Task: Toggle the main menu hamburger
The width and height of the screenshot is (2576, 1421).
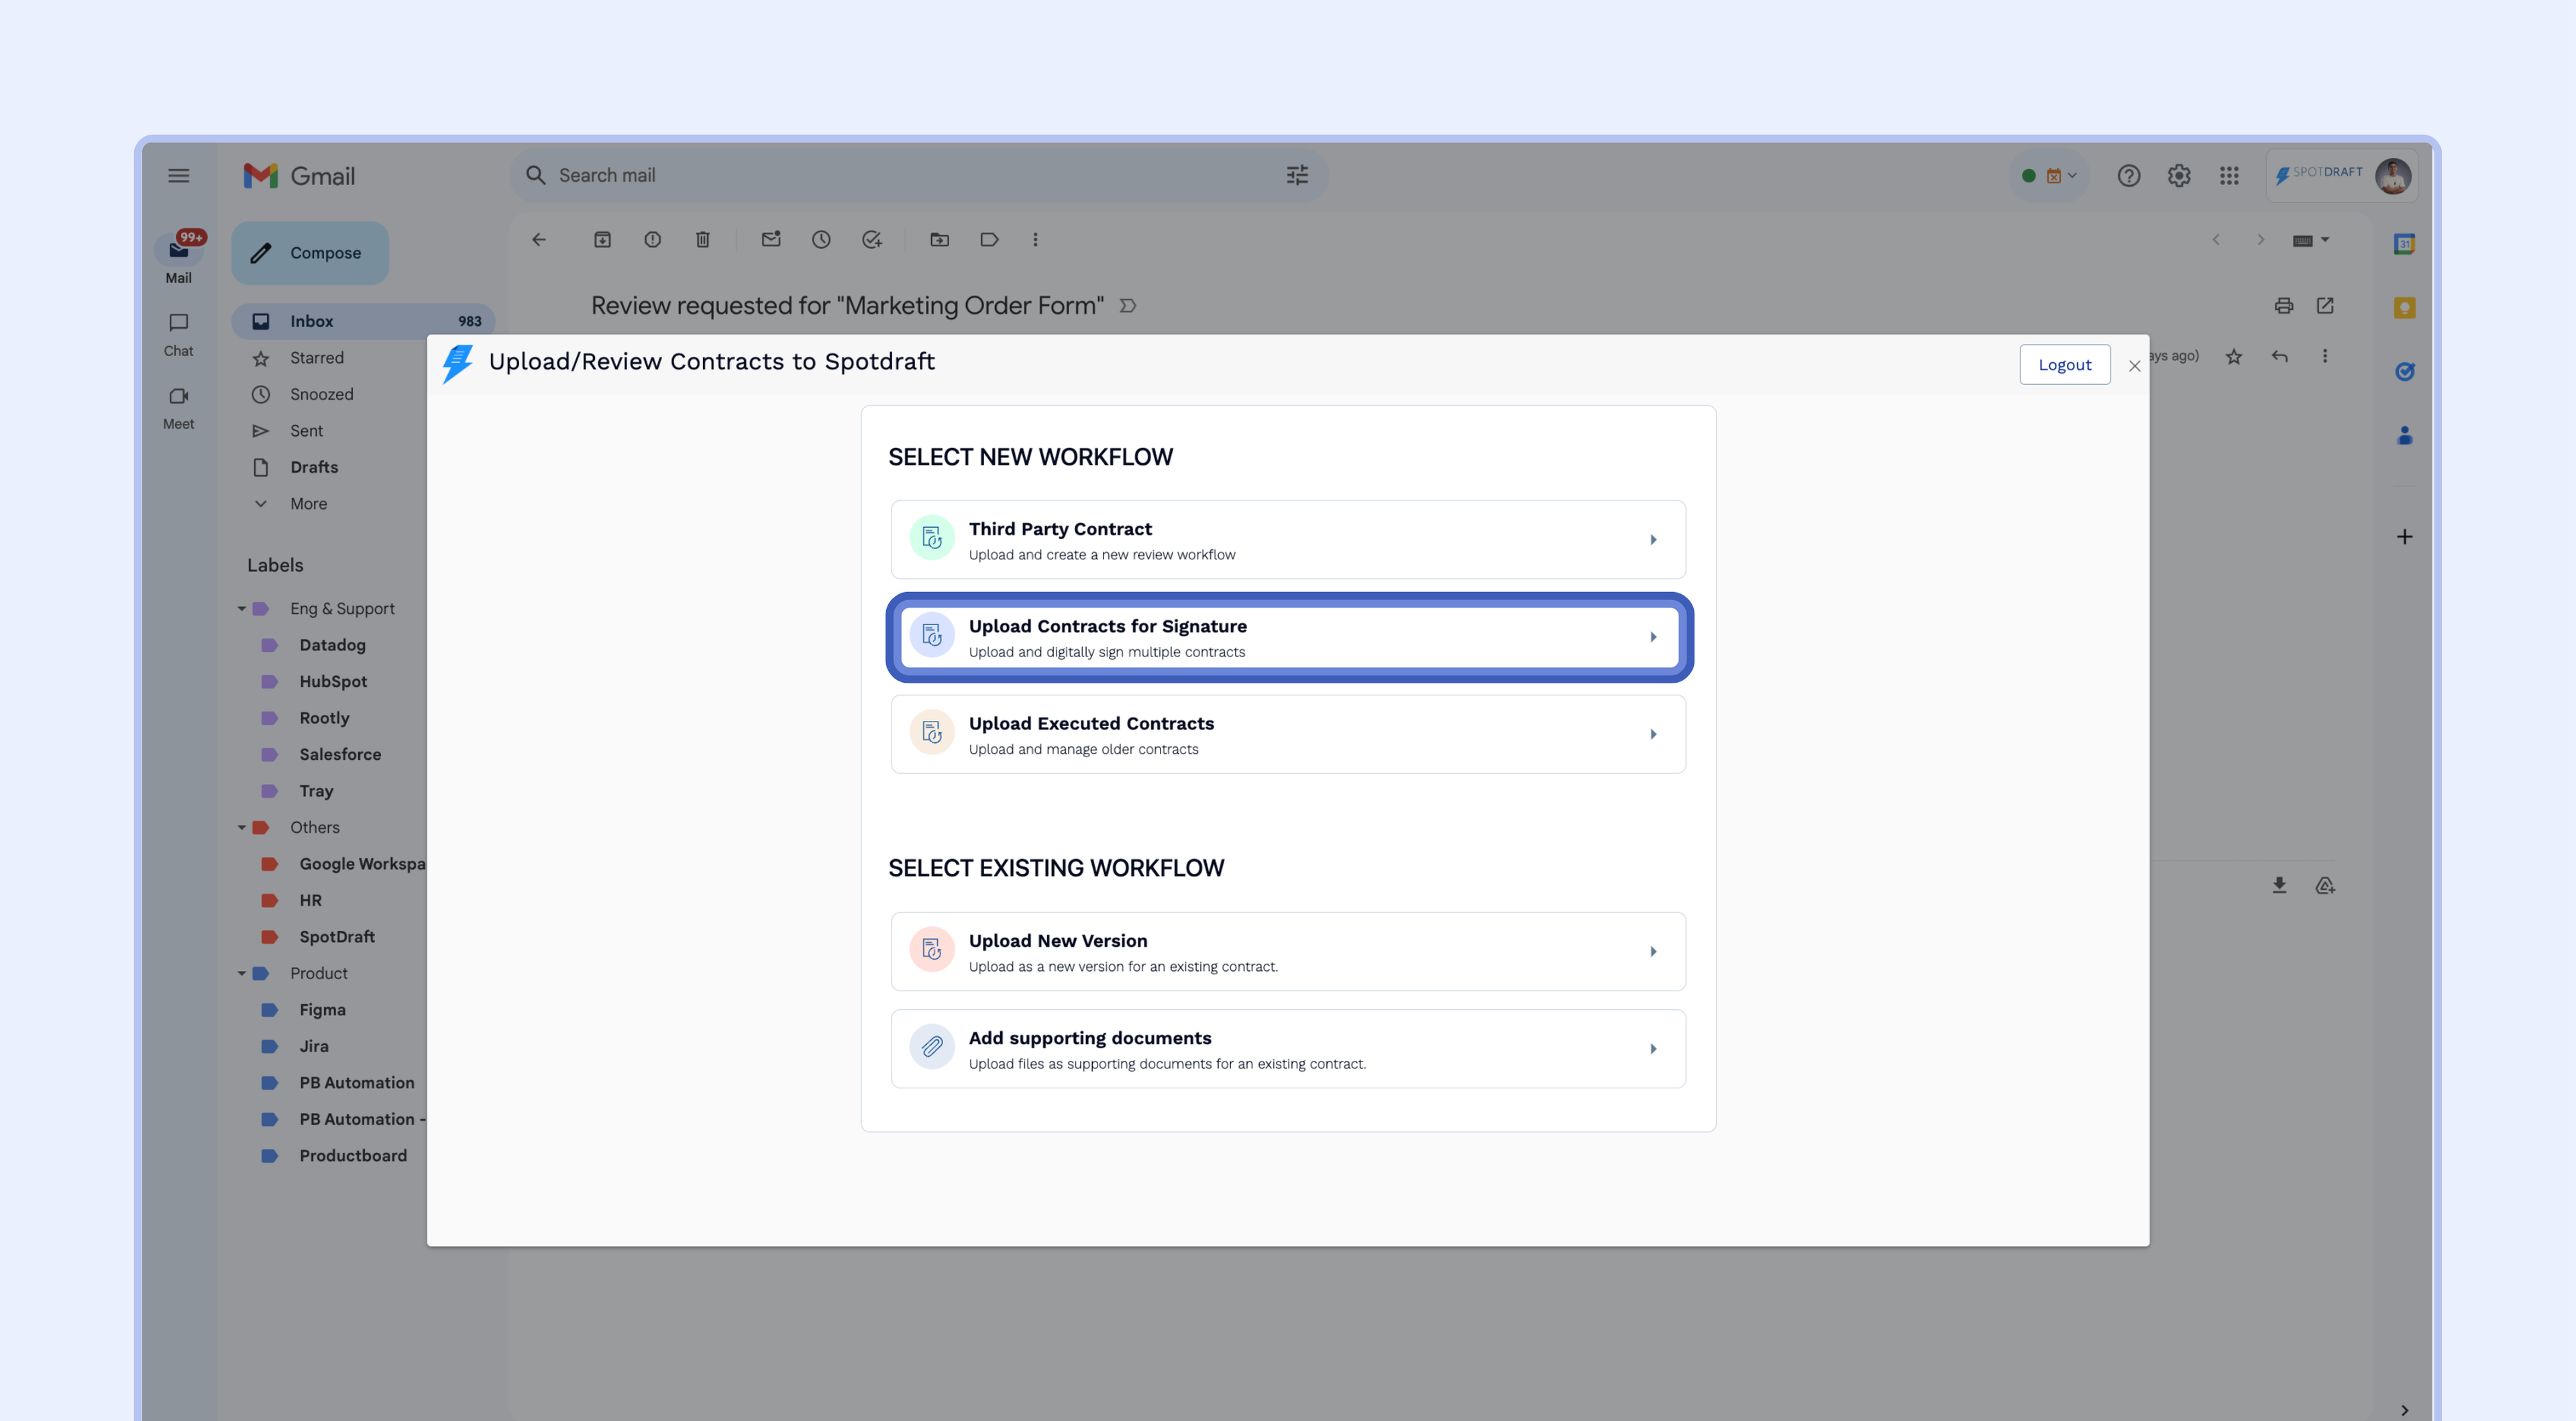Action: (x=179, y=176)
